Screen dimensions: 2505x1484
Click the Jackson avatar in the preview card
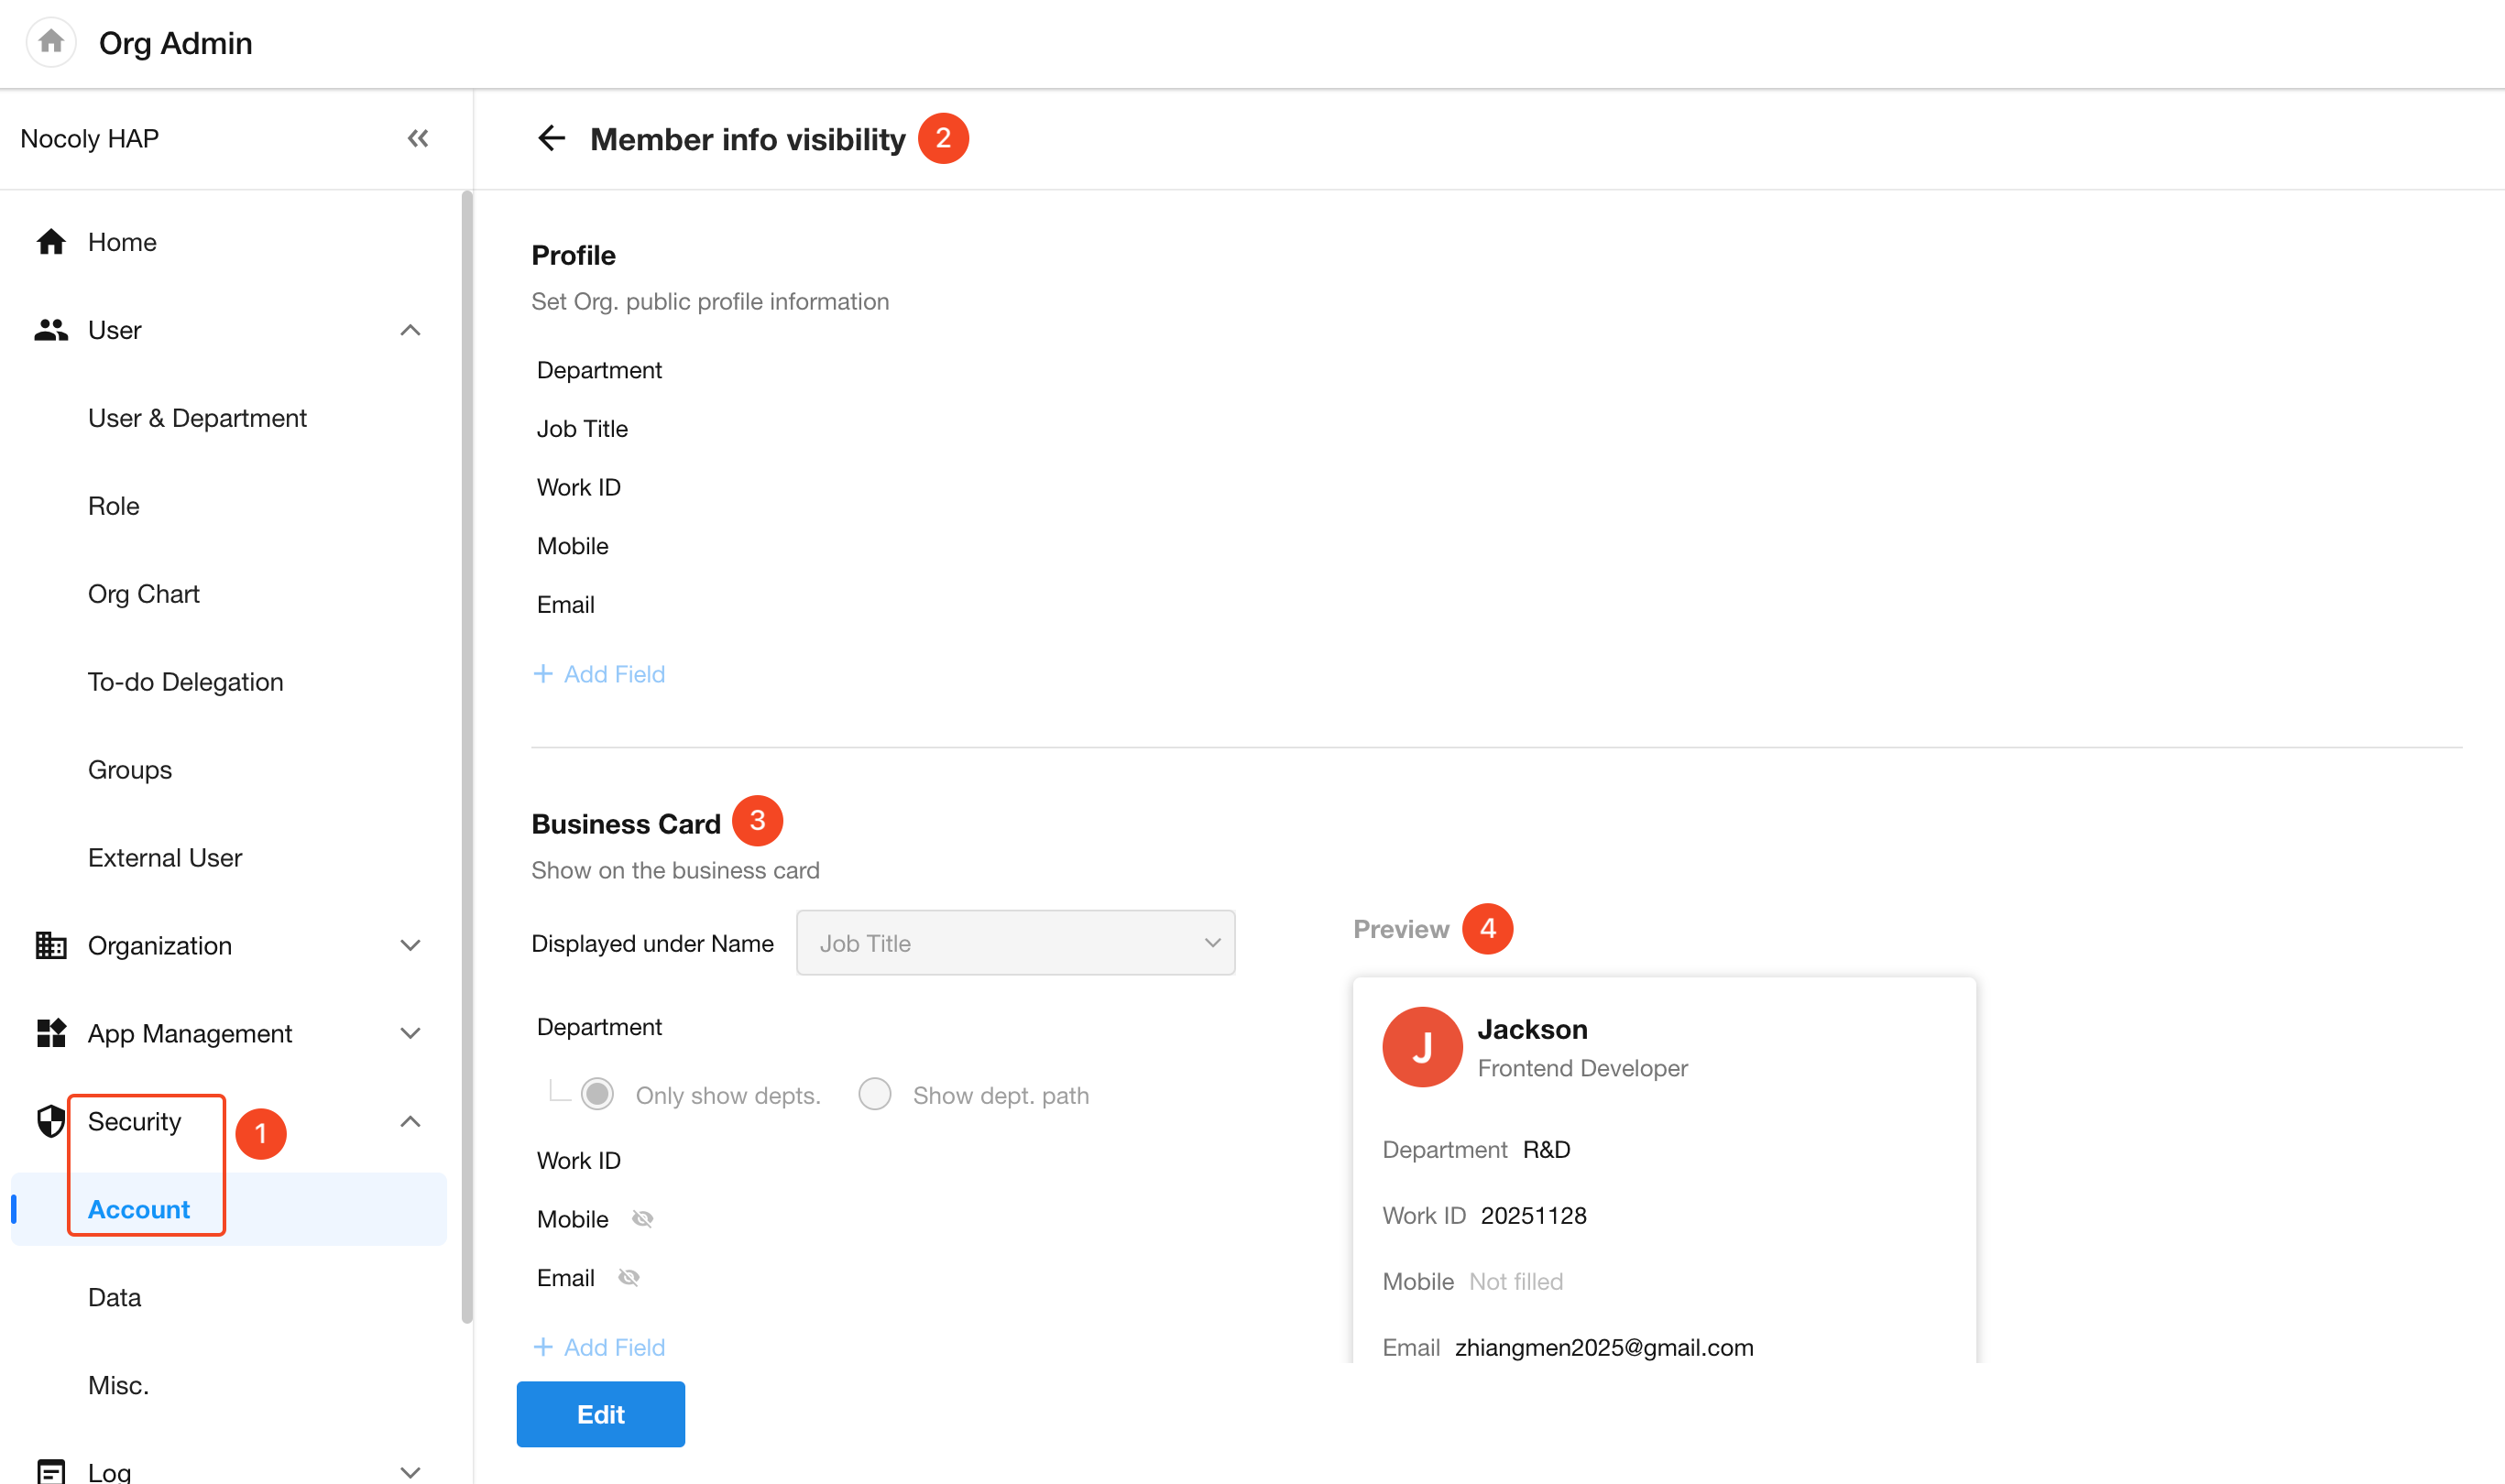(1421, 1047)
